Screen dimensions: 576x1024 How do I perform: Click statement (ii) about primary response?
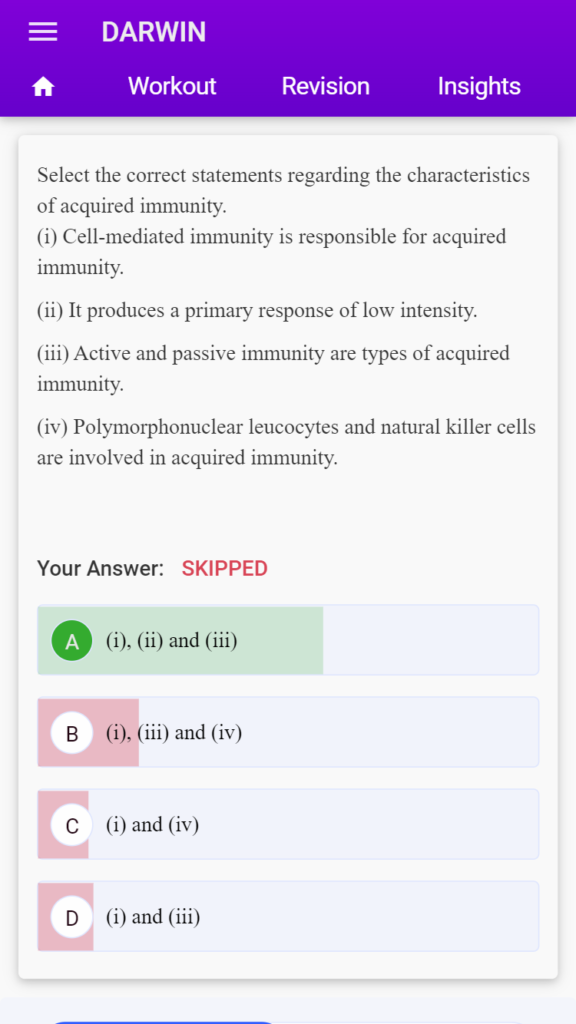(x=257, y=311)
